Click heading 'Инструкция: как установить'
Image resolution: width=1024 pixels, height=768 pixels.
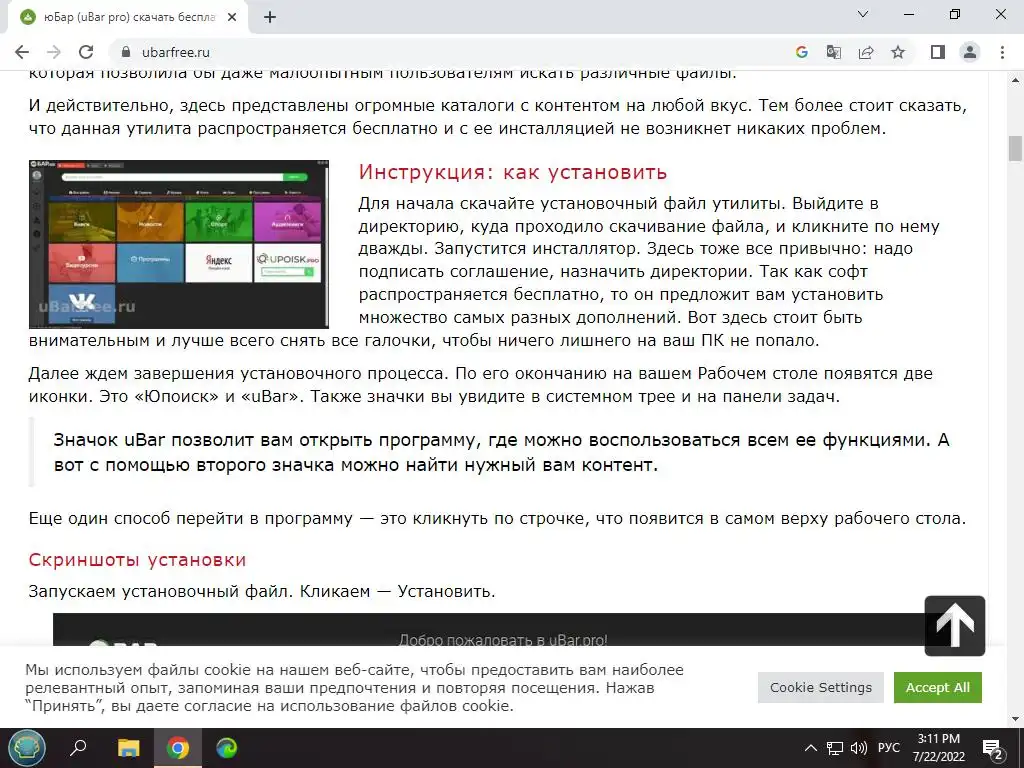click(x=513, y=172)
